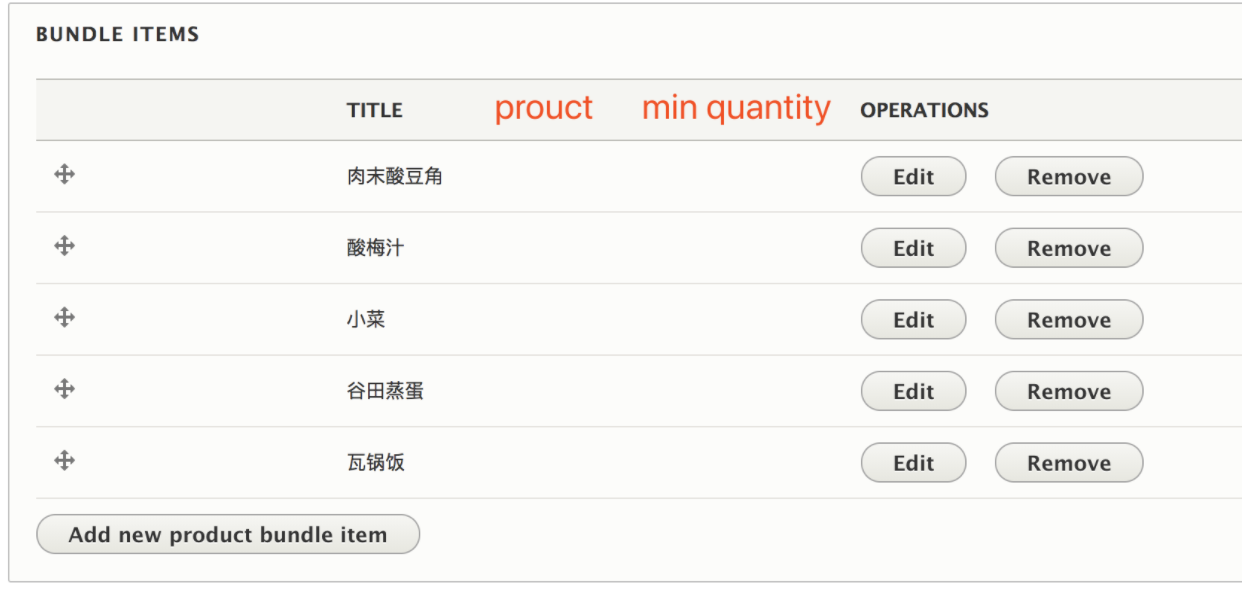Edit the 瓦锅饭 bundle item

tap(913, 463)
